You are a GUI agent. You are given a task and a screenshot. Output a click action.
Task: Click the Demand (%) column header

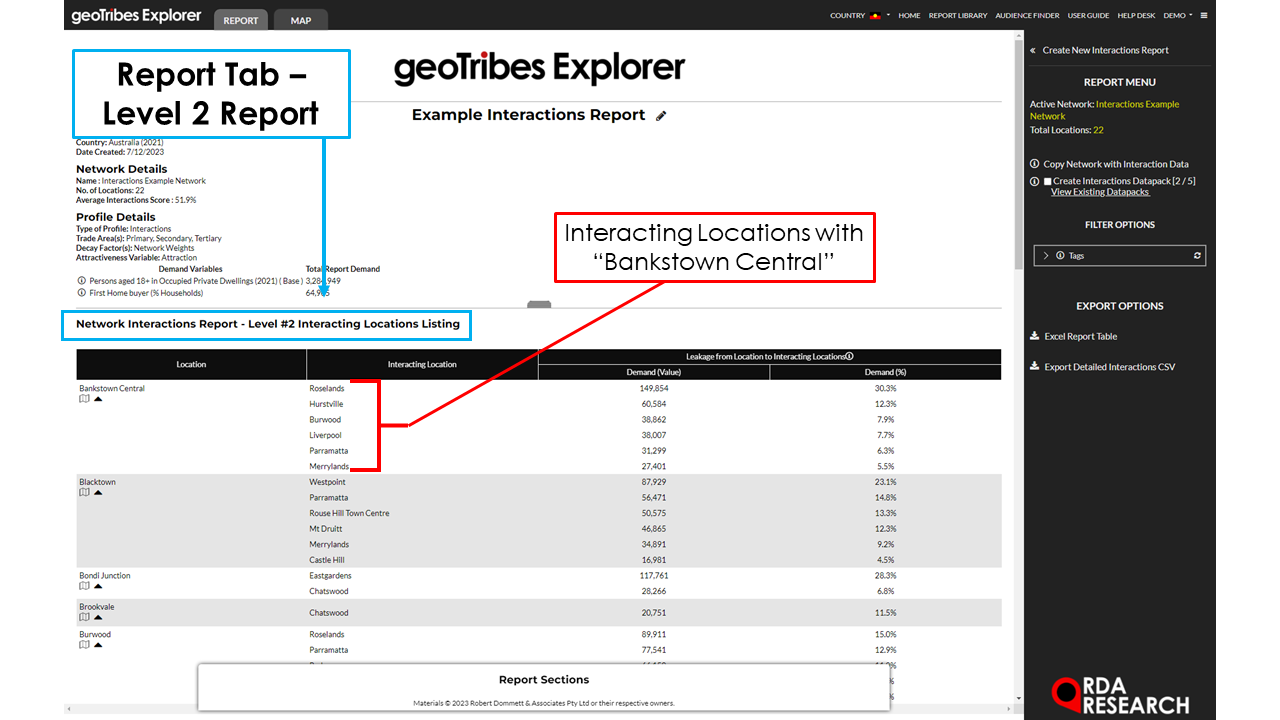pyautogui.click(x=885, y=372)
